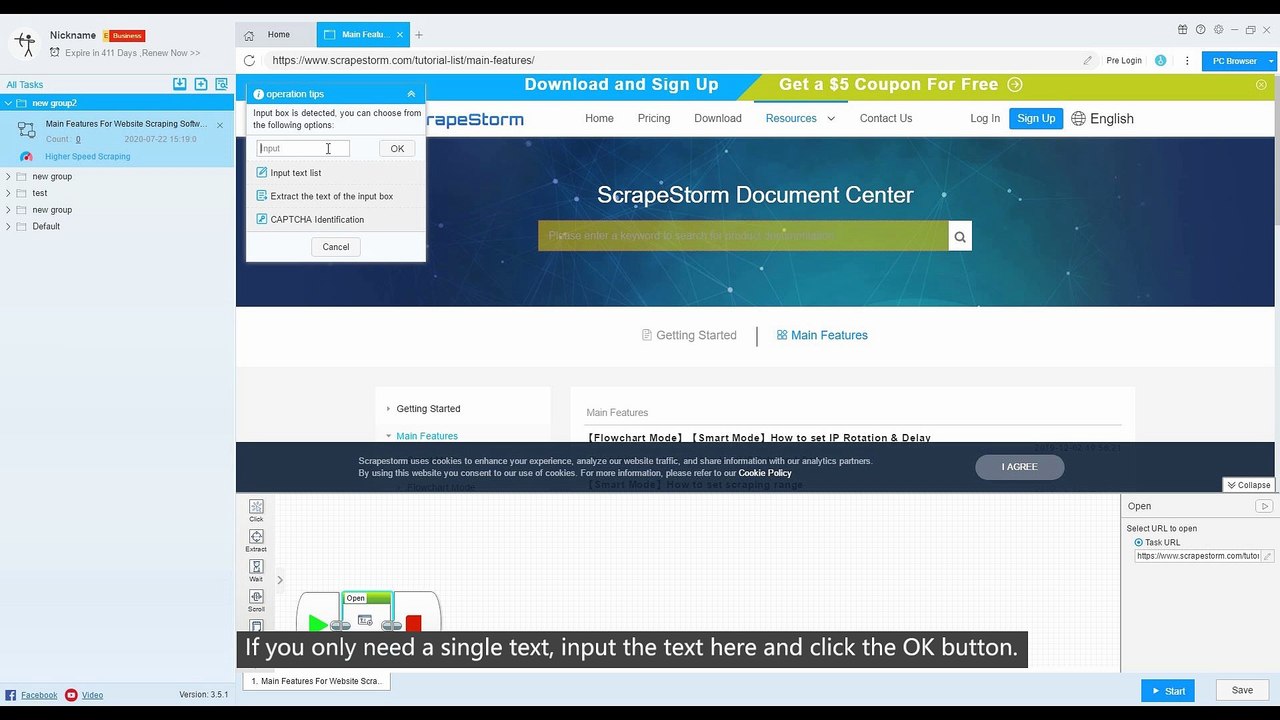Open settings via the gear icon
Screen dimensions: 1280x720
coord(1217,30)
